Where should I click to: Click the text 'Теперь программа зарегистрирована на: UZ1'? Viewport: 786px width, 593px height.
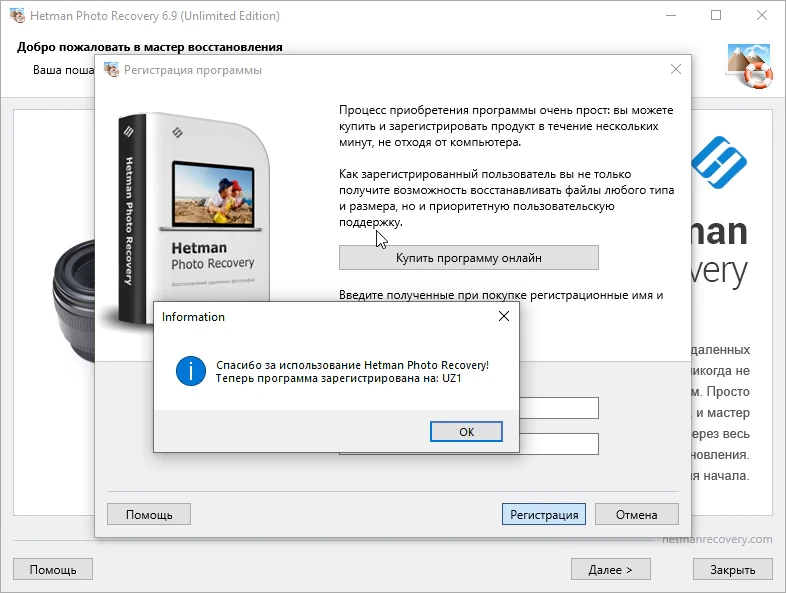click(x=338, y=378)
